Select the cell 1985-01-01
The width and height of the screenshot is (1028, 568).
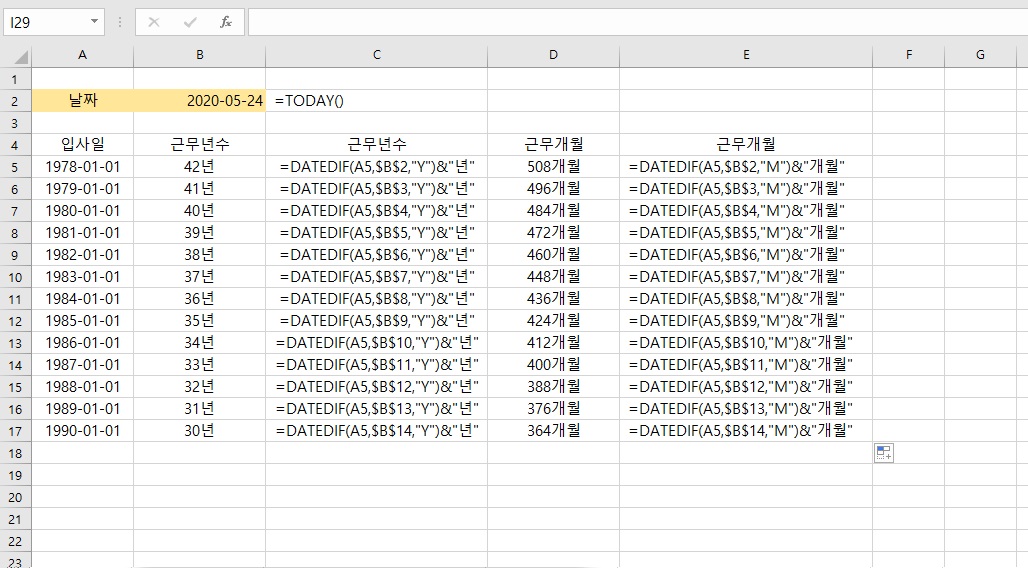click(x=83, y=321)
